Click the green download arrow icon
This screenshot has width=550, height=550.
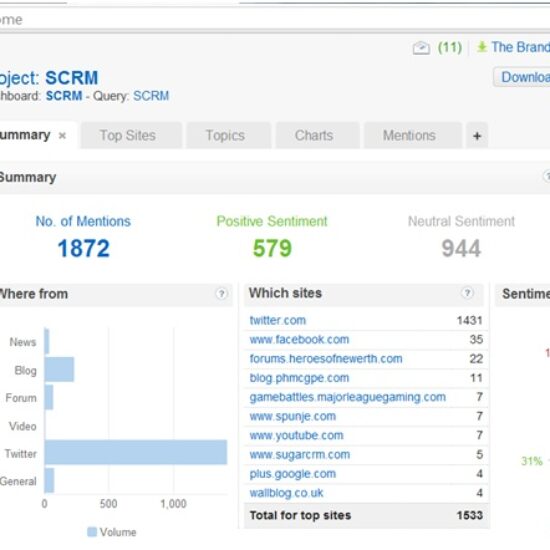[482, 47]
